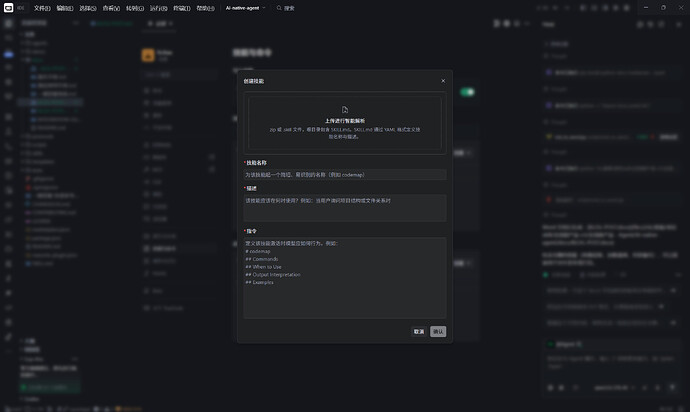Open the 帮助(H) menu
Viewport: 690px width, 412px height.
(x=206, y=8)
